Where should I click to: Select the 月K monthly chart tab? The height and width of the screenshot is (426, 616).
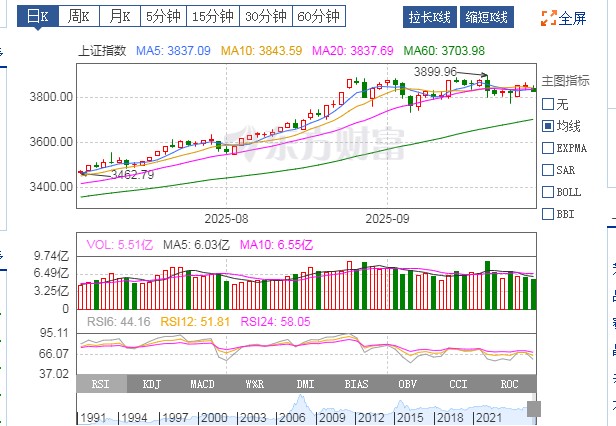click(x=118, y=17)
